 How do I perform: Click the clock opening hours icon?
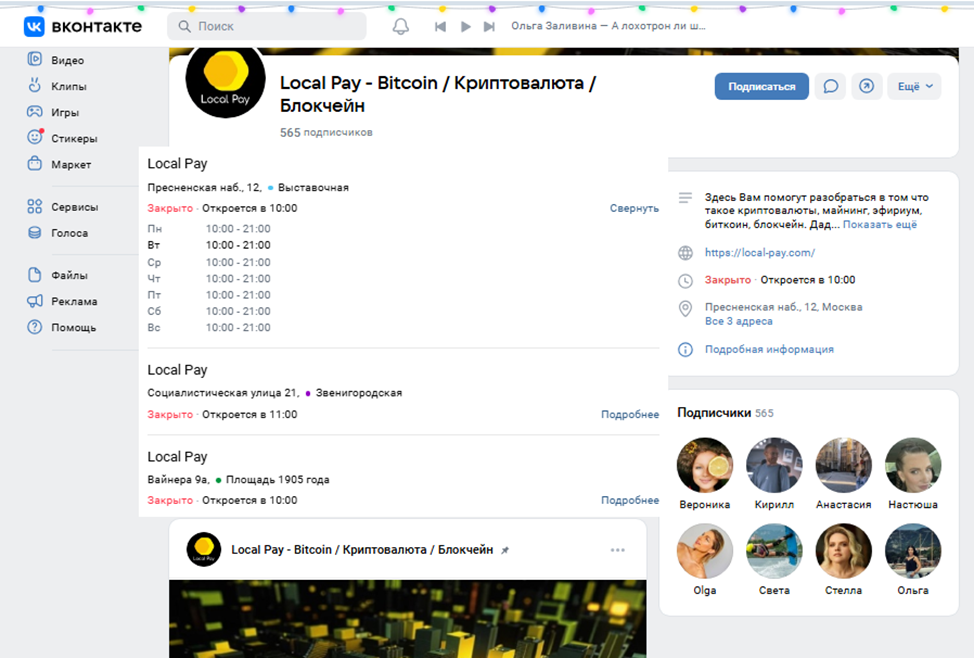pyautogui.click(x=685, y=281)
